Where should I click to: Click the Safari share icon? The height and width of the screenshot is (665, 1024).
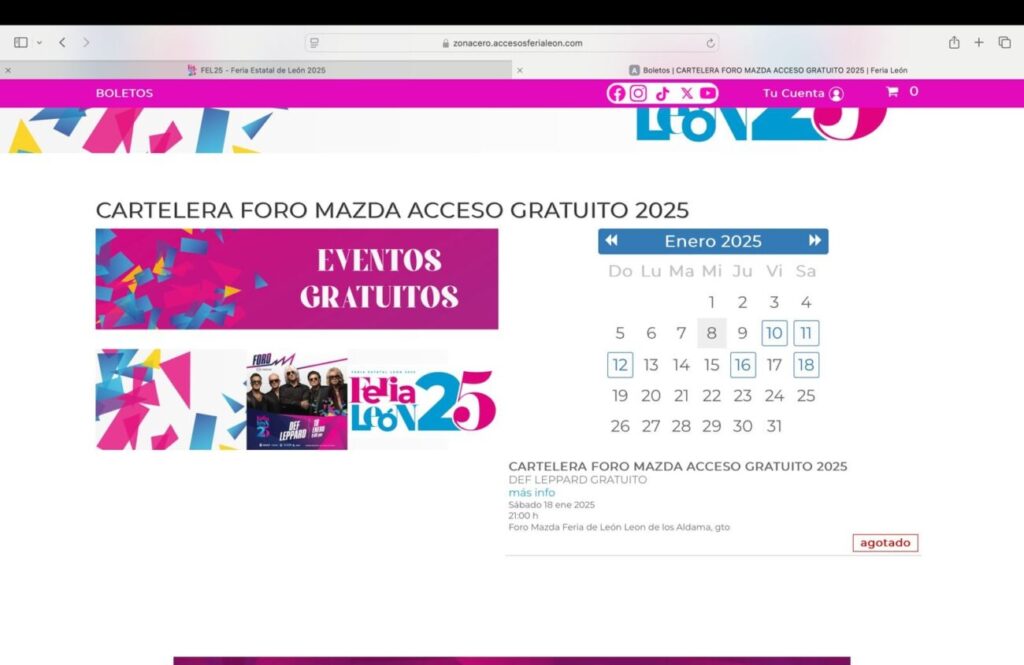tap(954, 42)
